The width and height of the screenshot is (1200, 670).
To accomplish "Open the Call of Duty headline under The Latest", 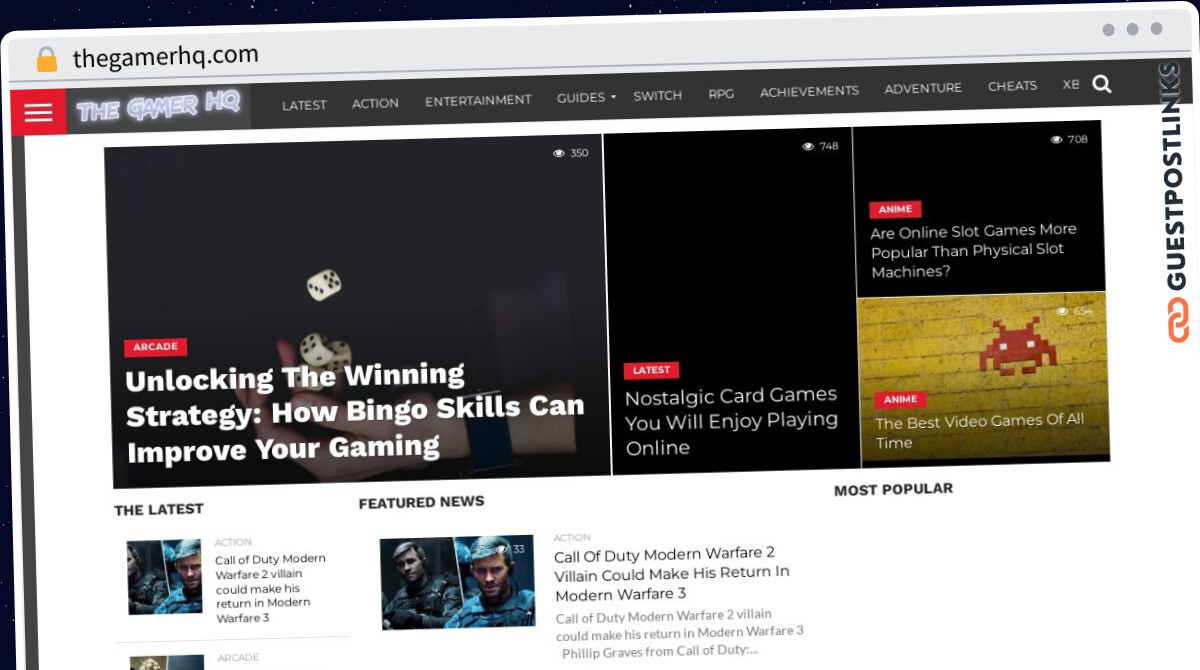I will pyautogui.click(x=270, y=588).
